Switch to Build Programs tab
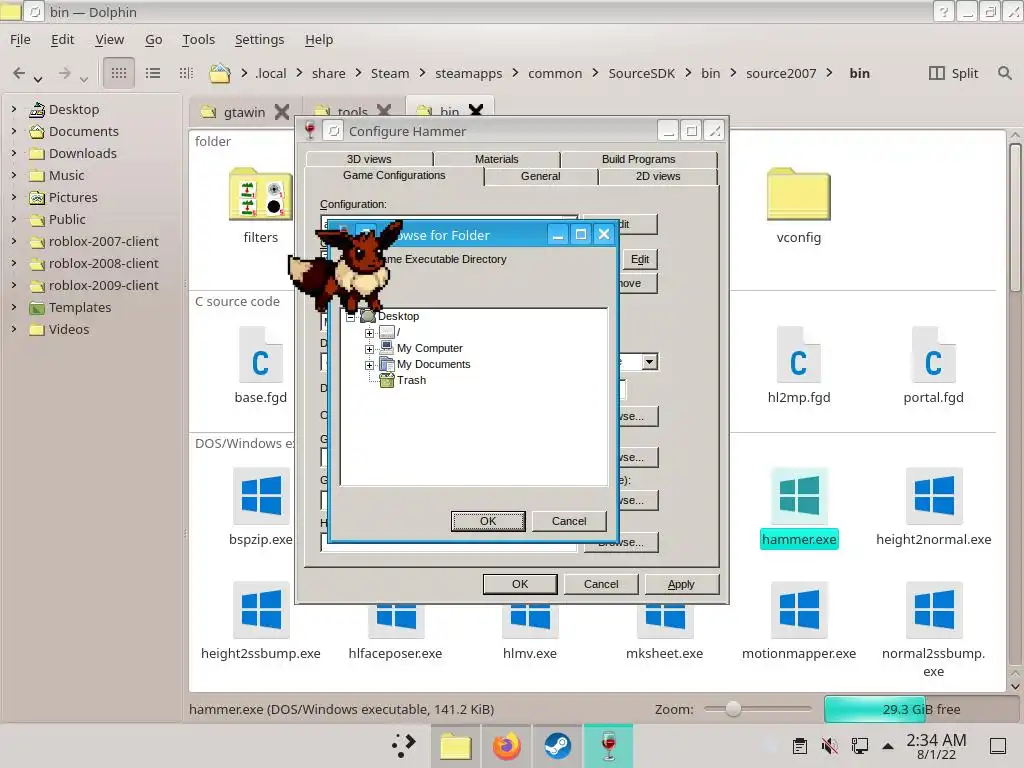The height and width of the screenshot is (768, 1024). click(x=639, y=159)
